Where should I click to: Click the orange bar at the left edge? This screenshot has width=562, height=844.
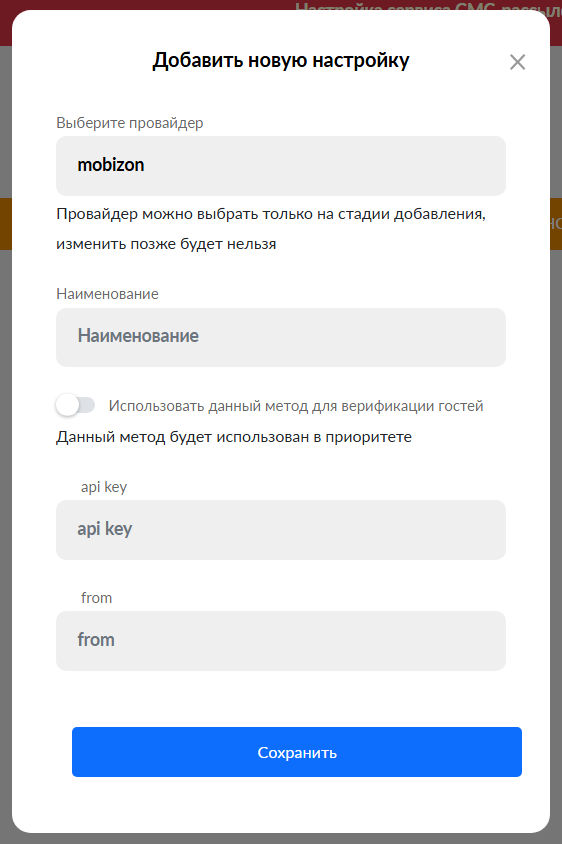5,224
